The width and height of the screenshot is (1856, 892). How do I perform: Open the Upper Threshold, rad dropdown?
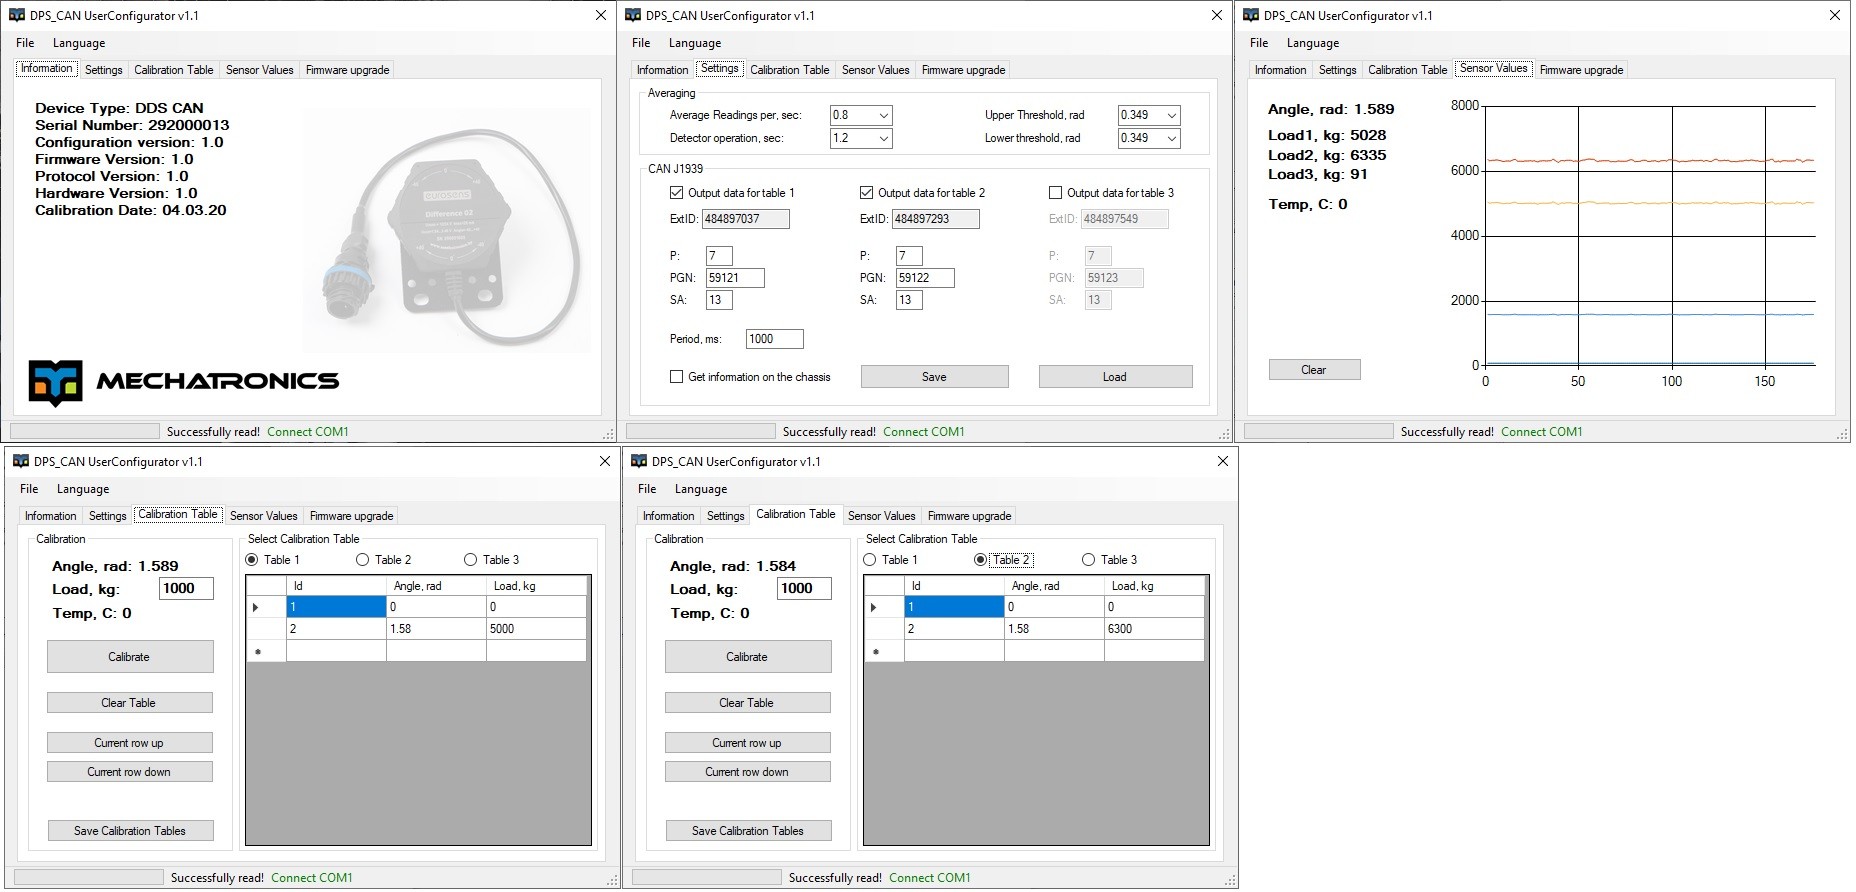tap(1171, 115)
